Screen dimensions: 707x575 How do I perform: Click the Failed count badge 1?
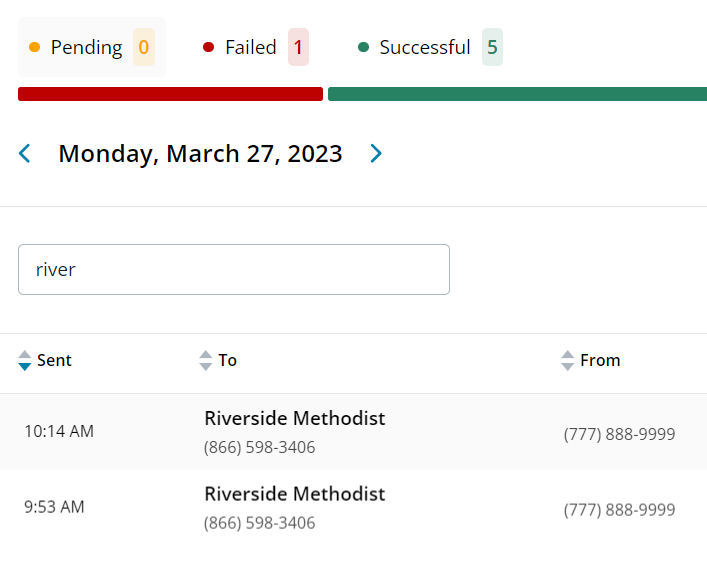[298, 47]
